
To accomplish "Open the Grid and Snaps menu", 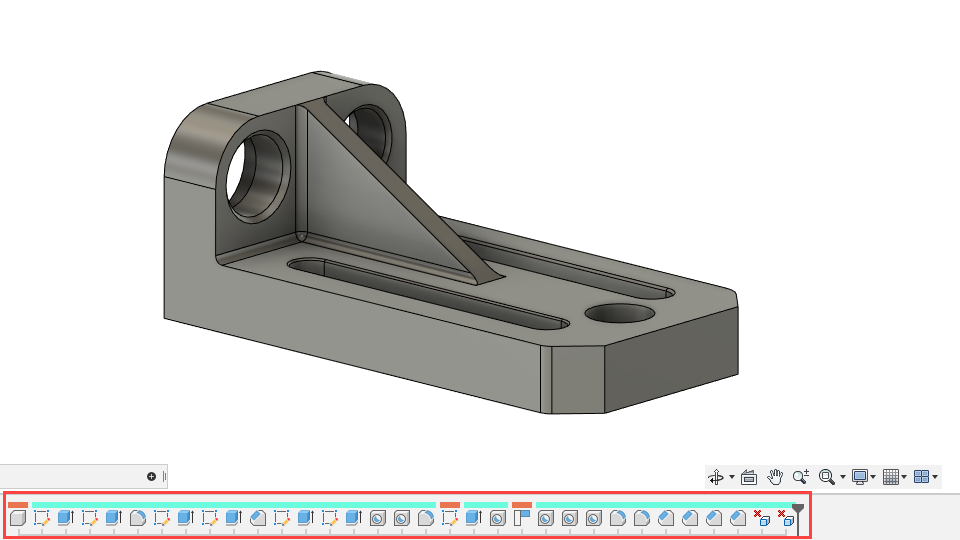I will [891, 477].
